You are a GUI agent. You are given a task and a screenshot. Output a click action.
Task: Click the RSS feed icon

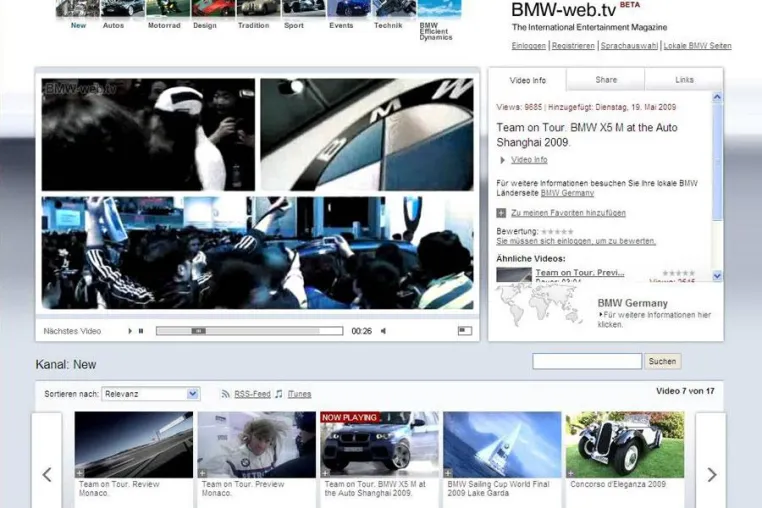pyautogui.click(x=225, y=394)
